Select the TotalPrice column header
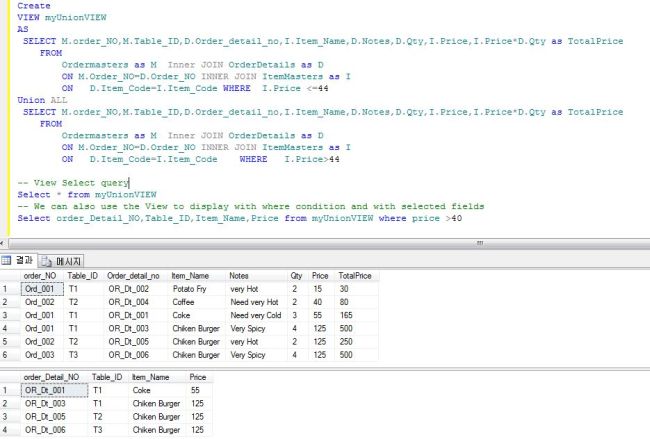 356,276
